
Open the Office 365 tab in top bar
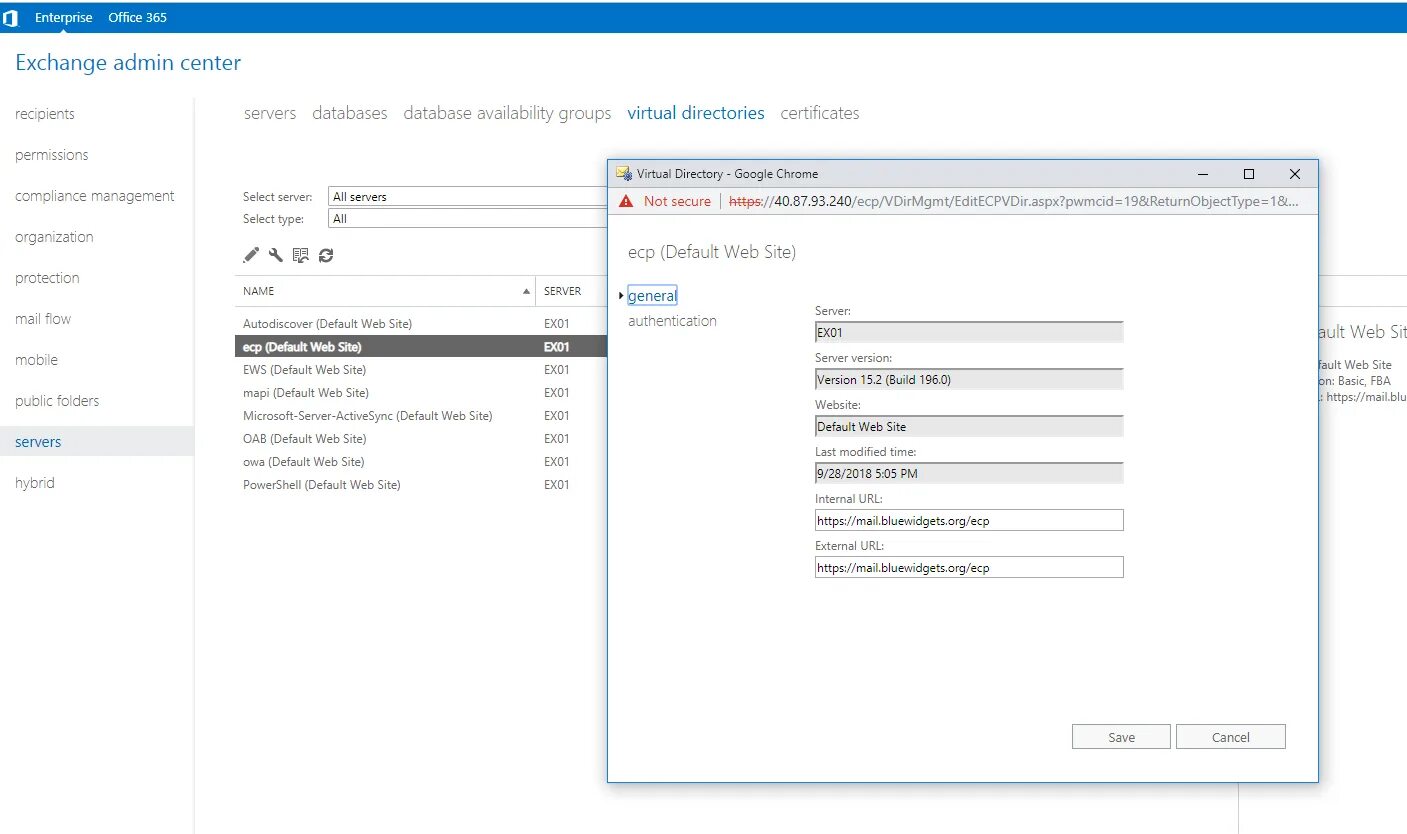(138, 18)
